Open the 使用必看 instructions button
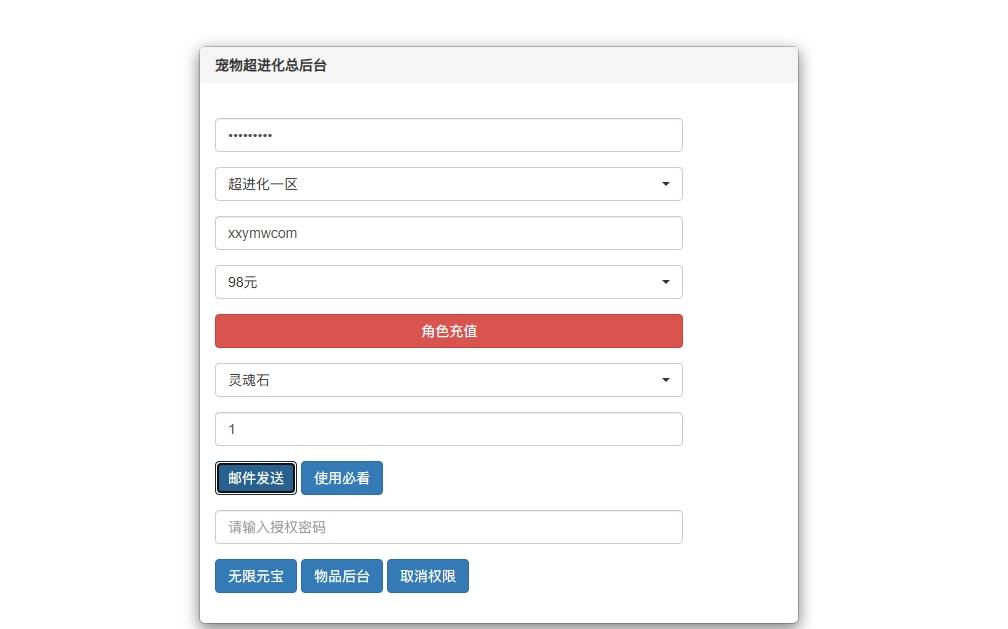 click(342, 478)
